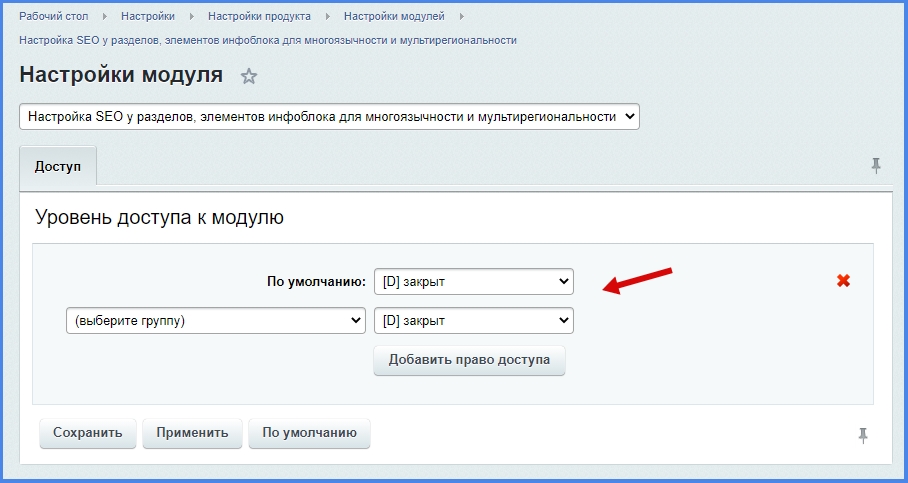Go to Рабочий стол breadcrumb link

(x=54, y=17)
